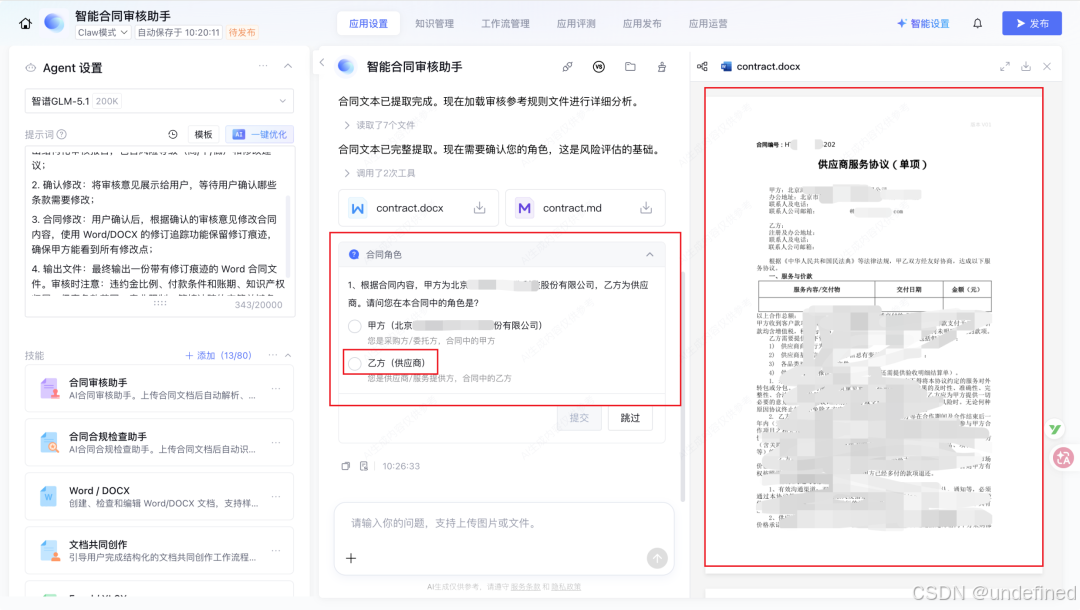Switch to 工作流管理 tab

pyautogui.click(x=506, y=23)
